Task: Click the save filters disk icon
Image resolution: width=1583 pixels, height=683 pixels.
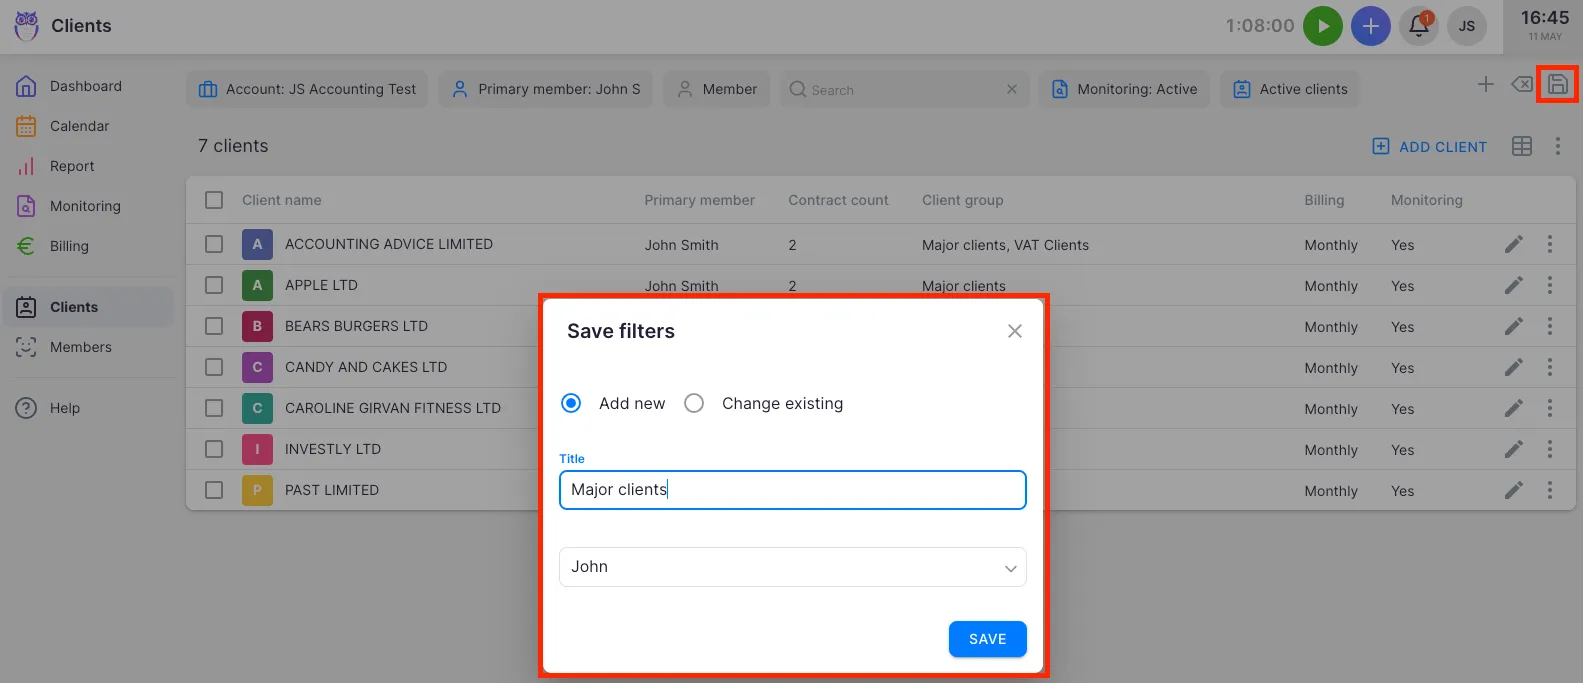Action: coord(1557,85)
